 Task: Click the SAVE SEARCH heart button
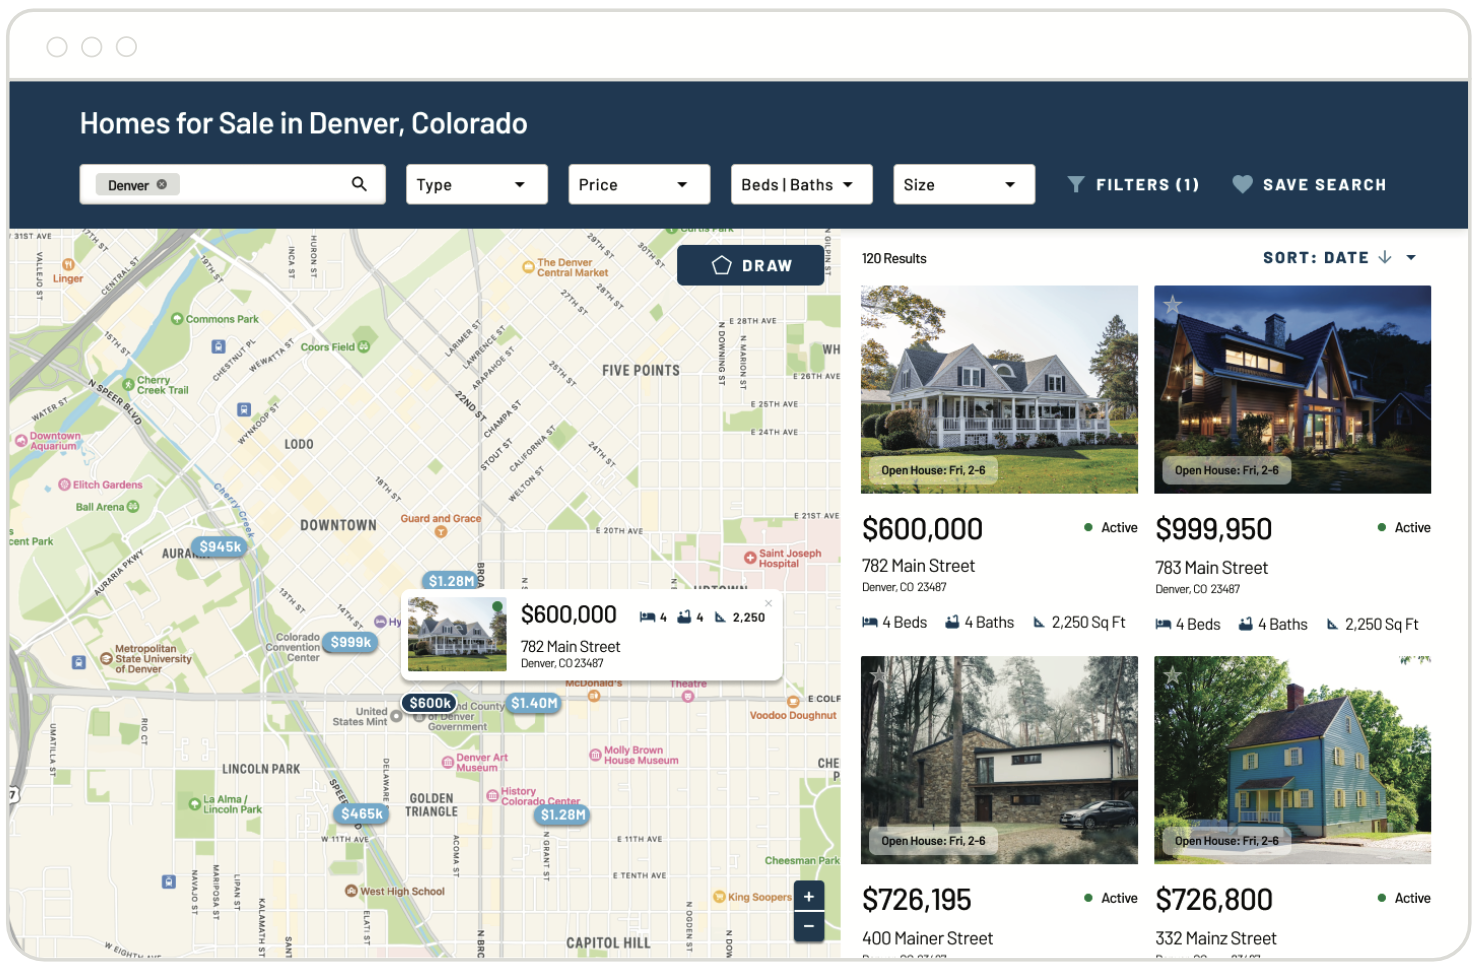pos(1309,184)
